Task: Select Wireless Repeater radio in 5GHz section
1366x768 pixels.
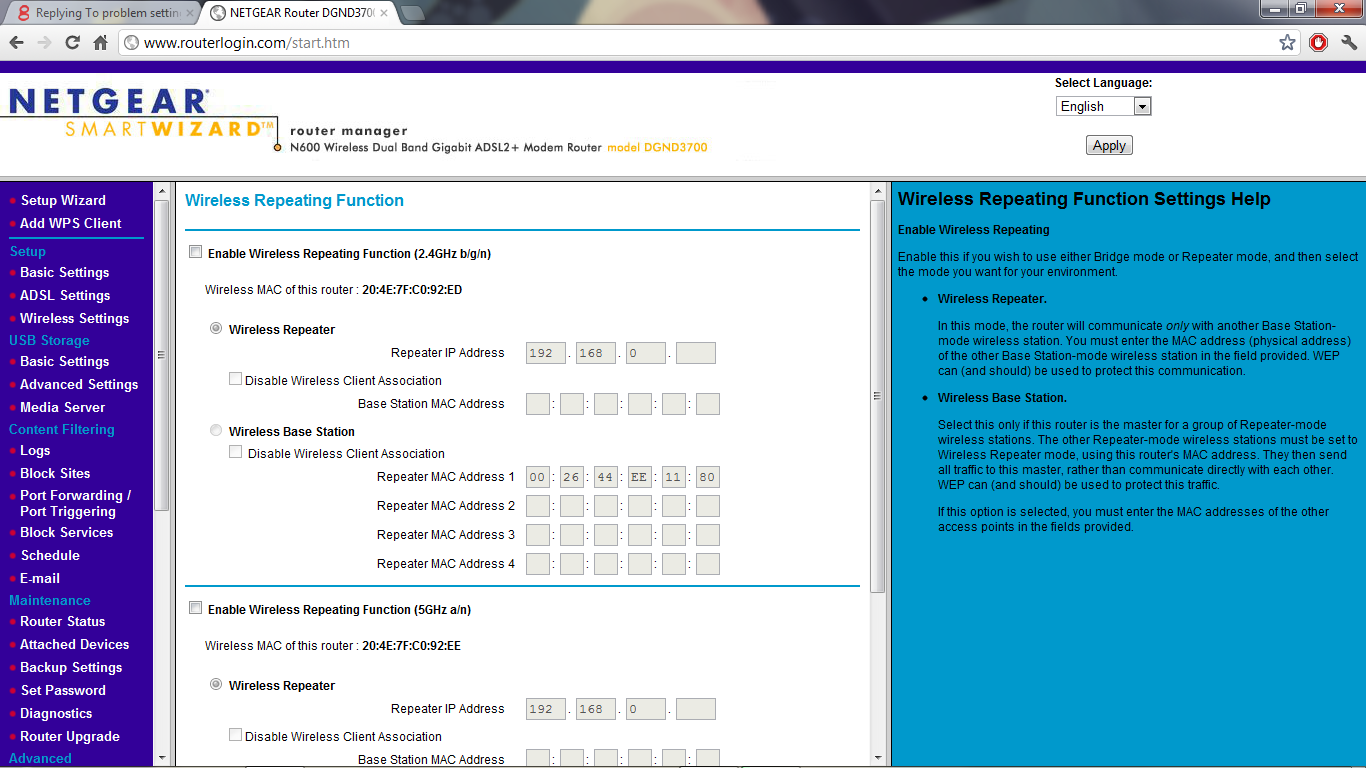Action: coord(216,684)
